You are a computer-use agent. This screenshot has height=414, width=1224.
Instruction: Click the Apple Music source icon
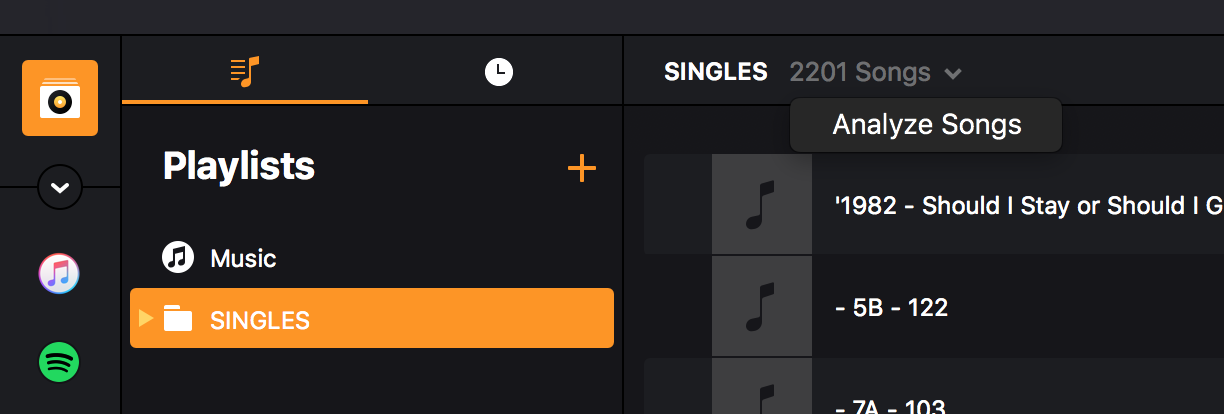click(x=59, y=273)
